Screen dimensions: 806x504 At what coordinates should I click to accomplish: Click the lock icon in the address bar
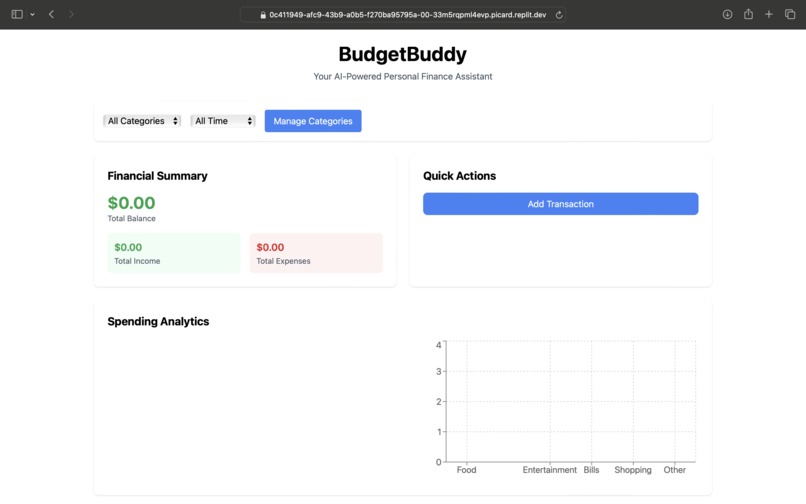(x=263, y=15)
